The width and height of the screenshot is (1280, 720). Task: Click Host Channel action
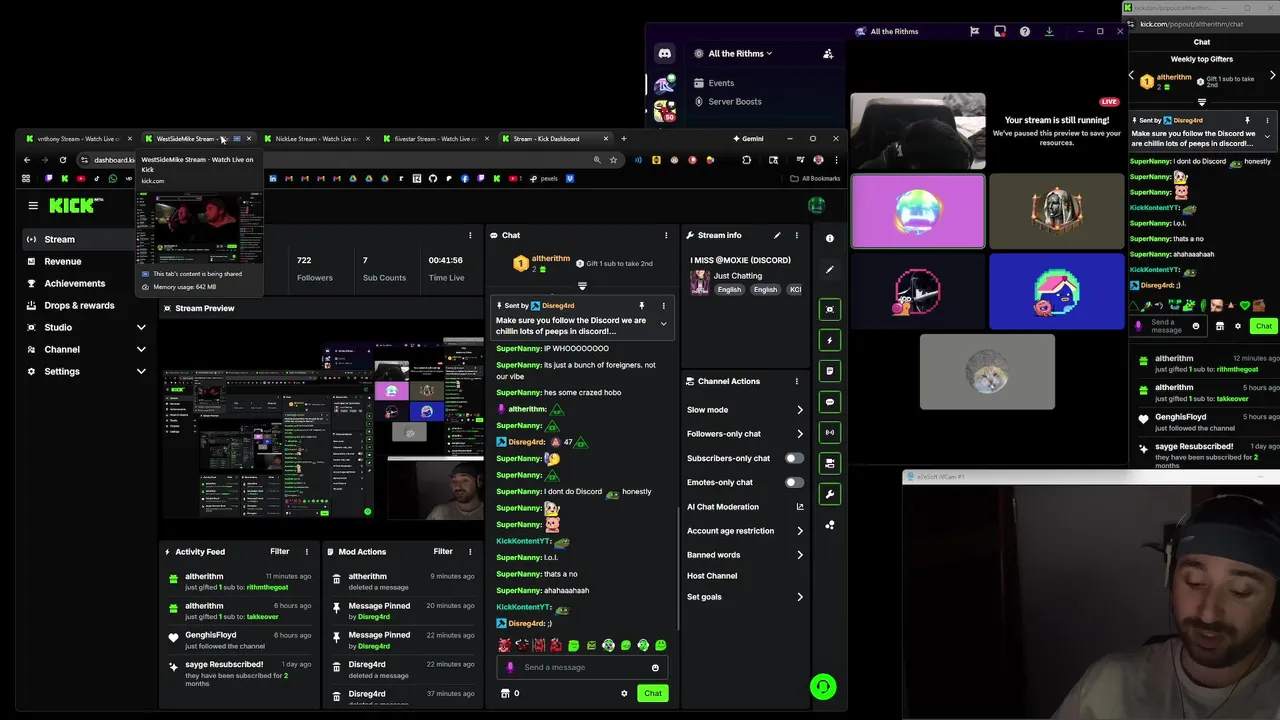(712, 576)
